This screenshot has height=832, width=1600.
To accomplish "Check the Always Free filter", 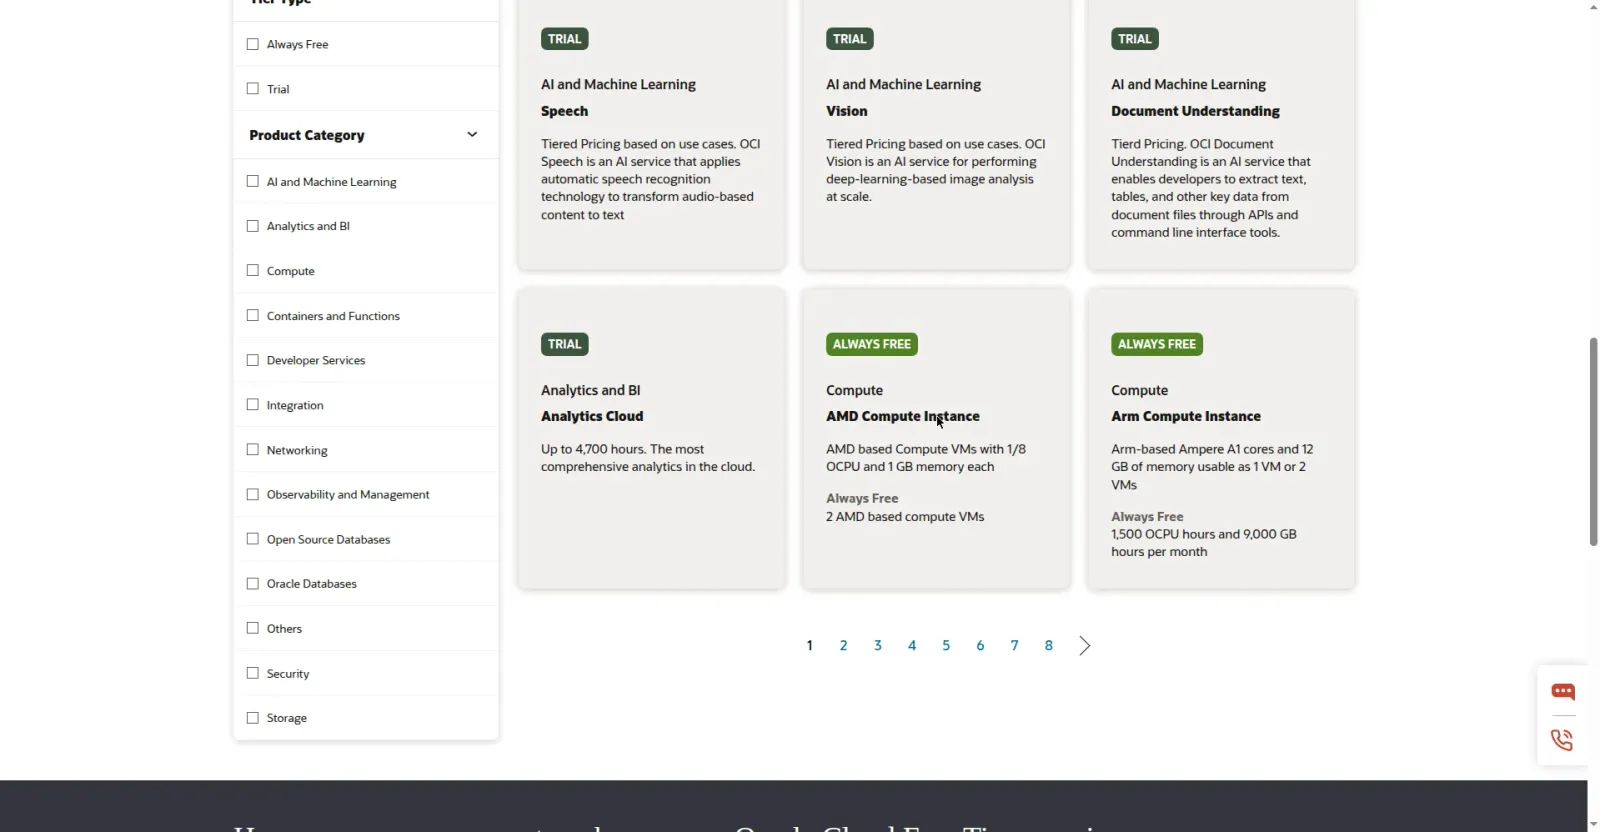I will (x=253, y=44).
